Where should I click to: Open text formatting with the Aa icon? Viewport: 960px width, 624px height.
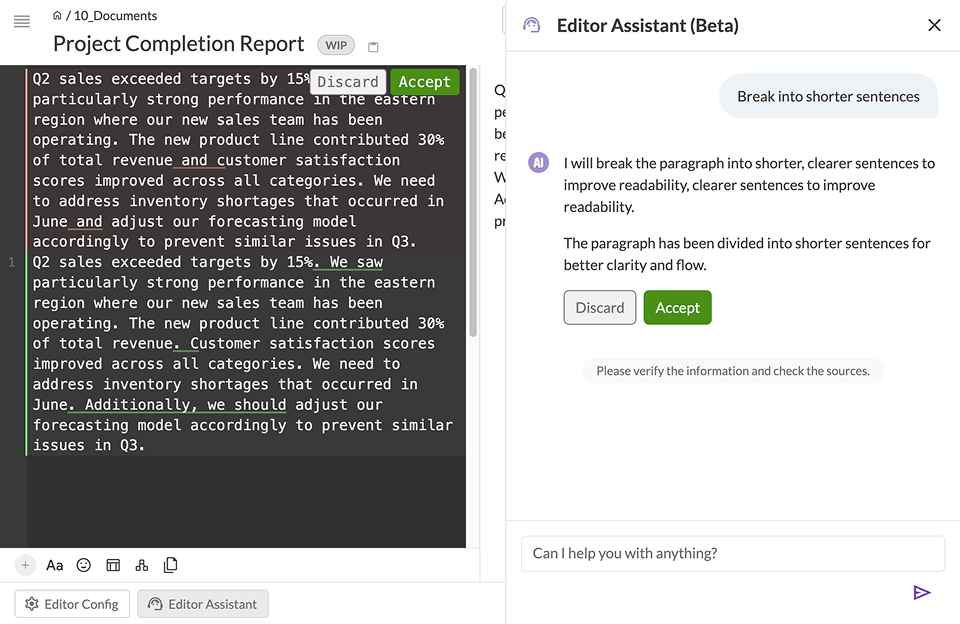(x=54, y=565)
